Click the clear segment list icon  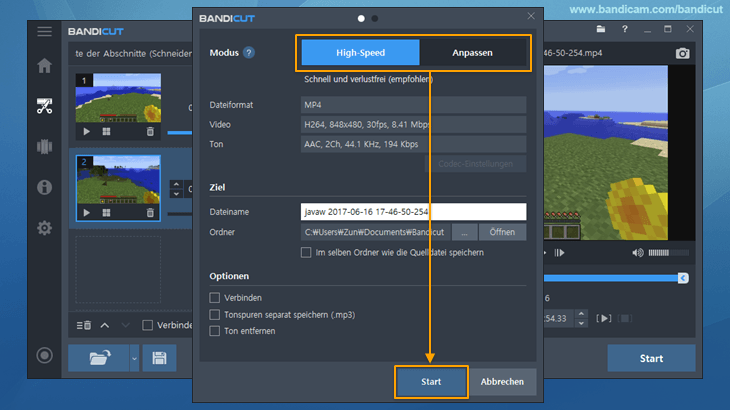84,325
